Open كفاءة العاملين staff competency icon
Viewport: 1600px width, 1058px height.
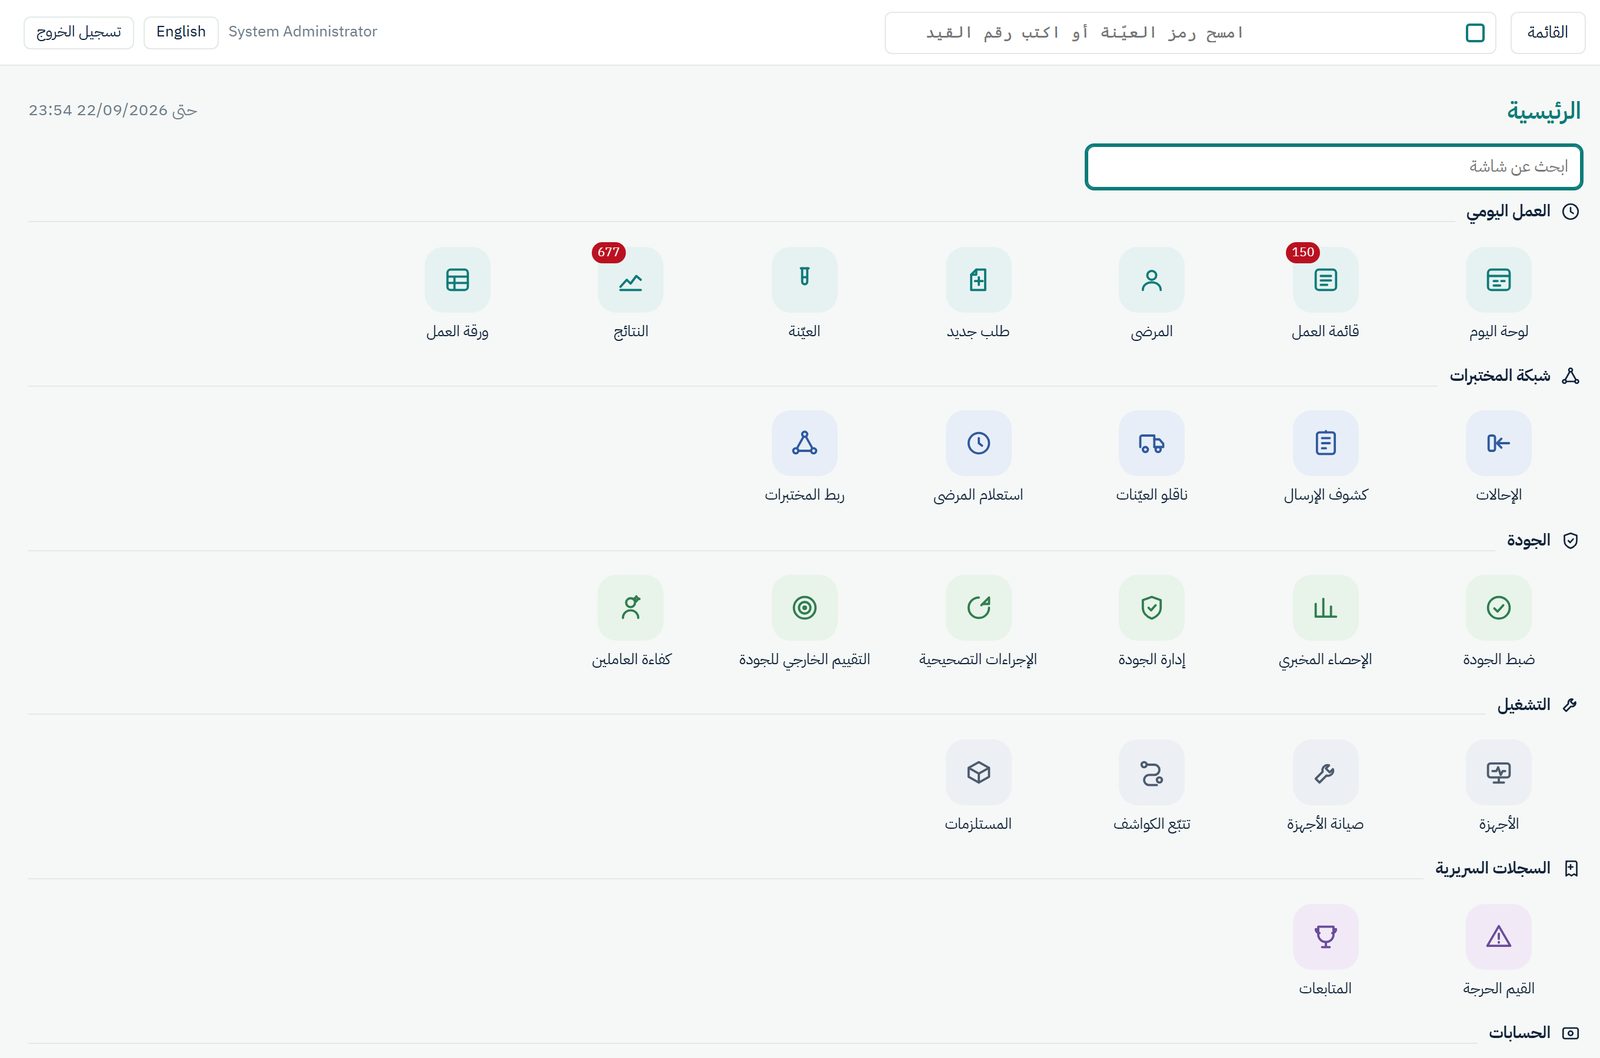630,607
